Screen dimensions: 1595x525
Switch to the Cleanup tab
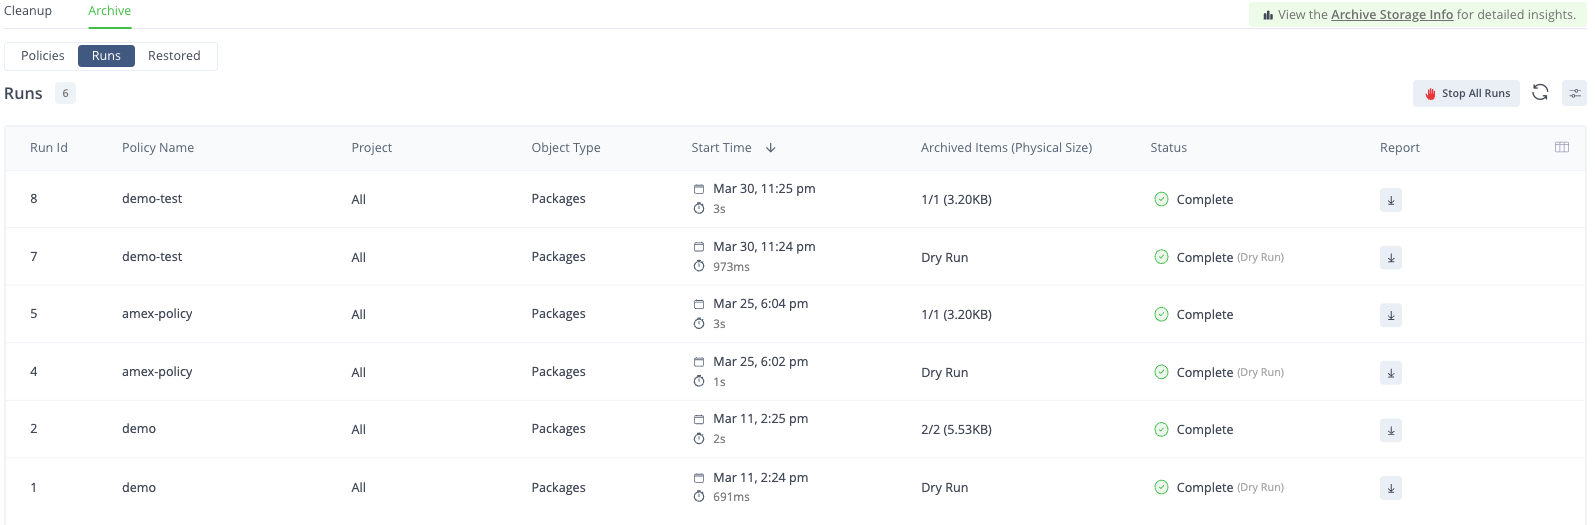pos(28,11)
